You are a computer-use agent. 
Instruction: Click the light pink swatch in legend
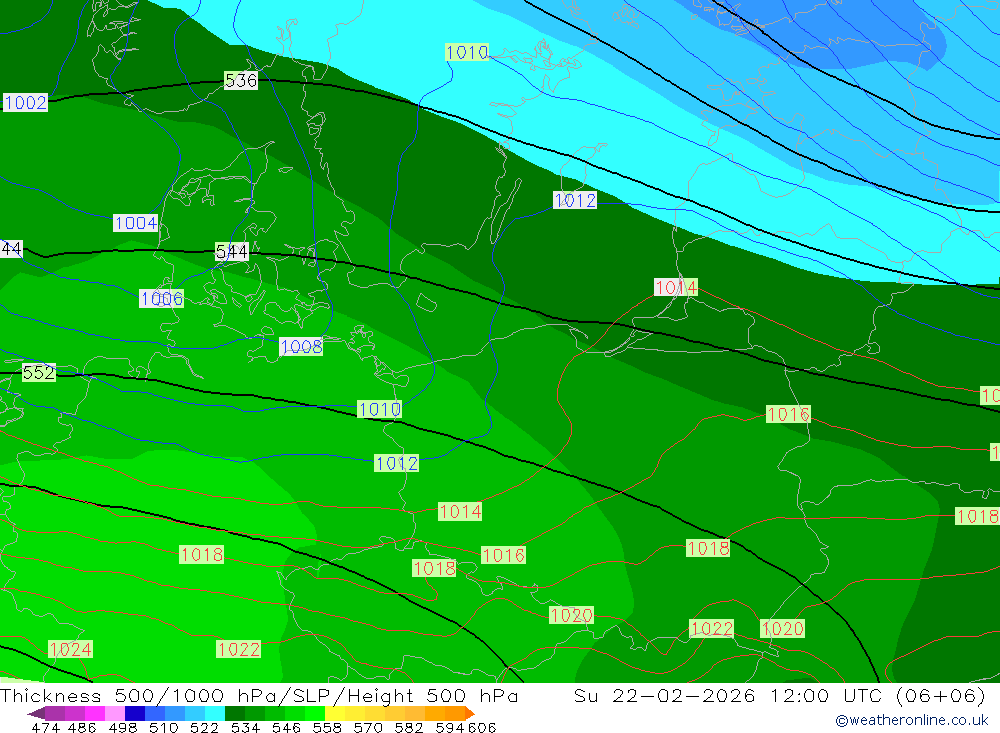tap(115, 713)
